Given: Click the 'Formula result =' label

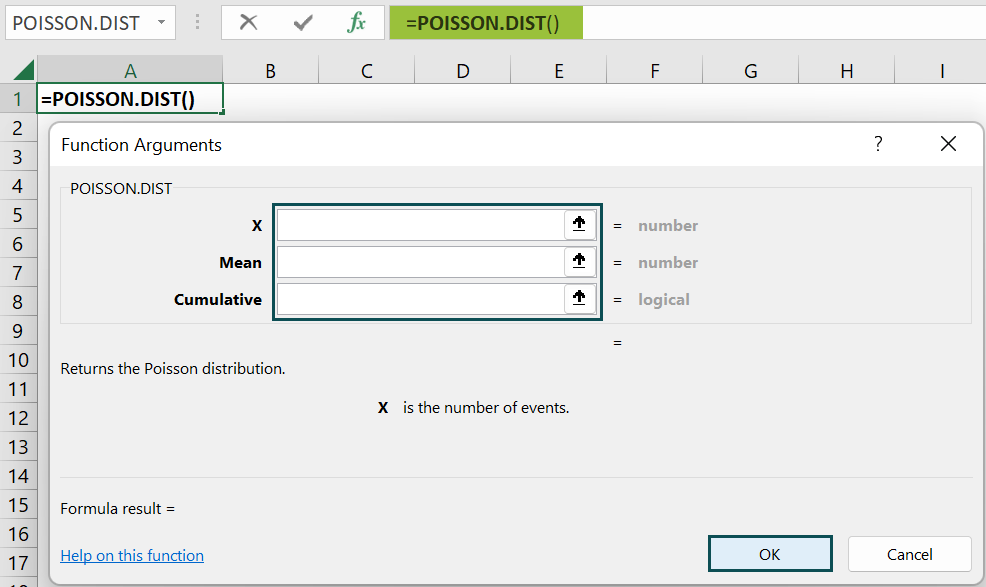Looking at the screenshot, I should coord(118,508).
